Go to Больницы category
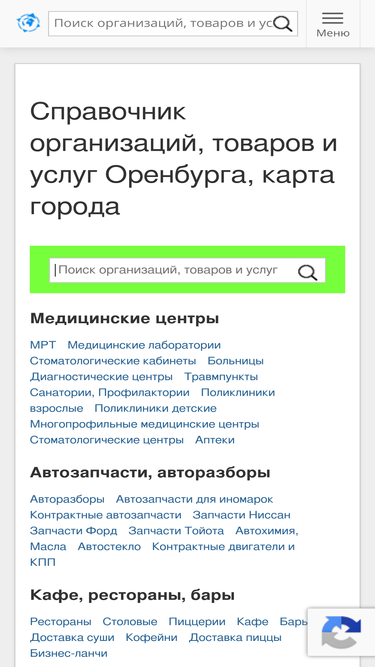 coord(236,361)
